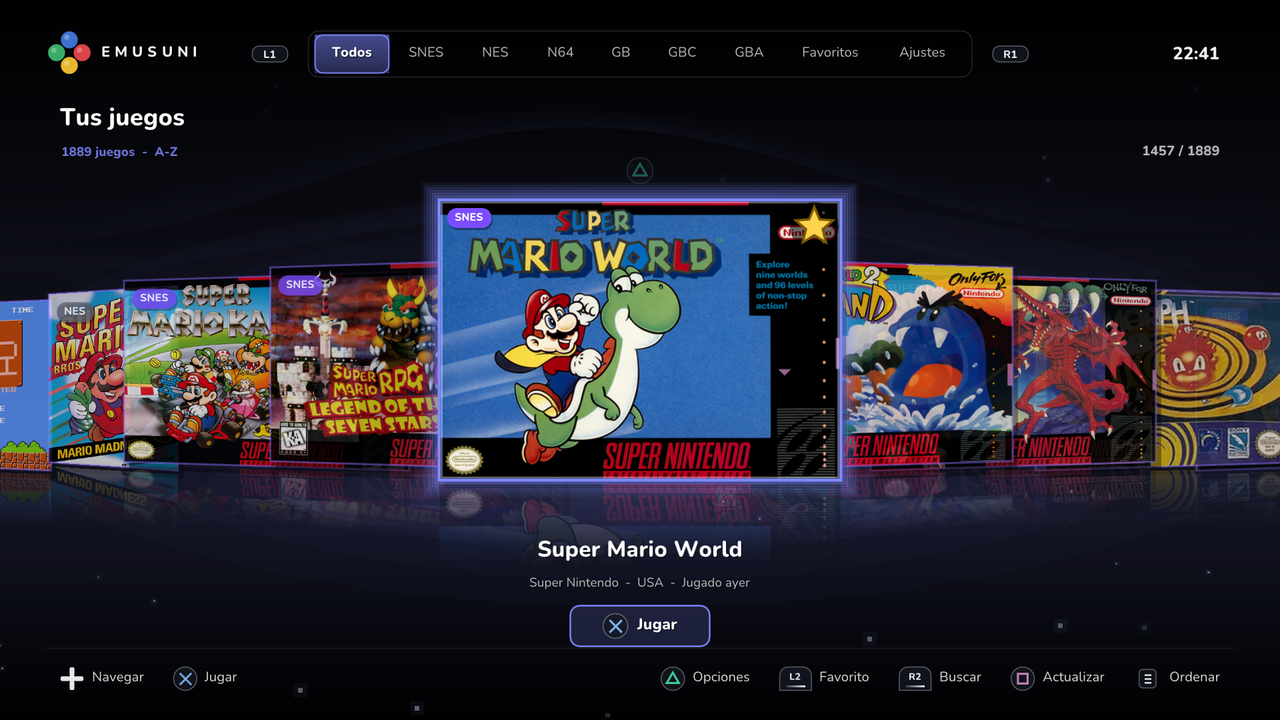Screen dimensions: 1280x720
Task: Switch to the NES tab
Action: click(495, 53)
